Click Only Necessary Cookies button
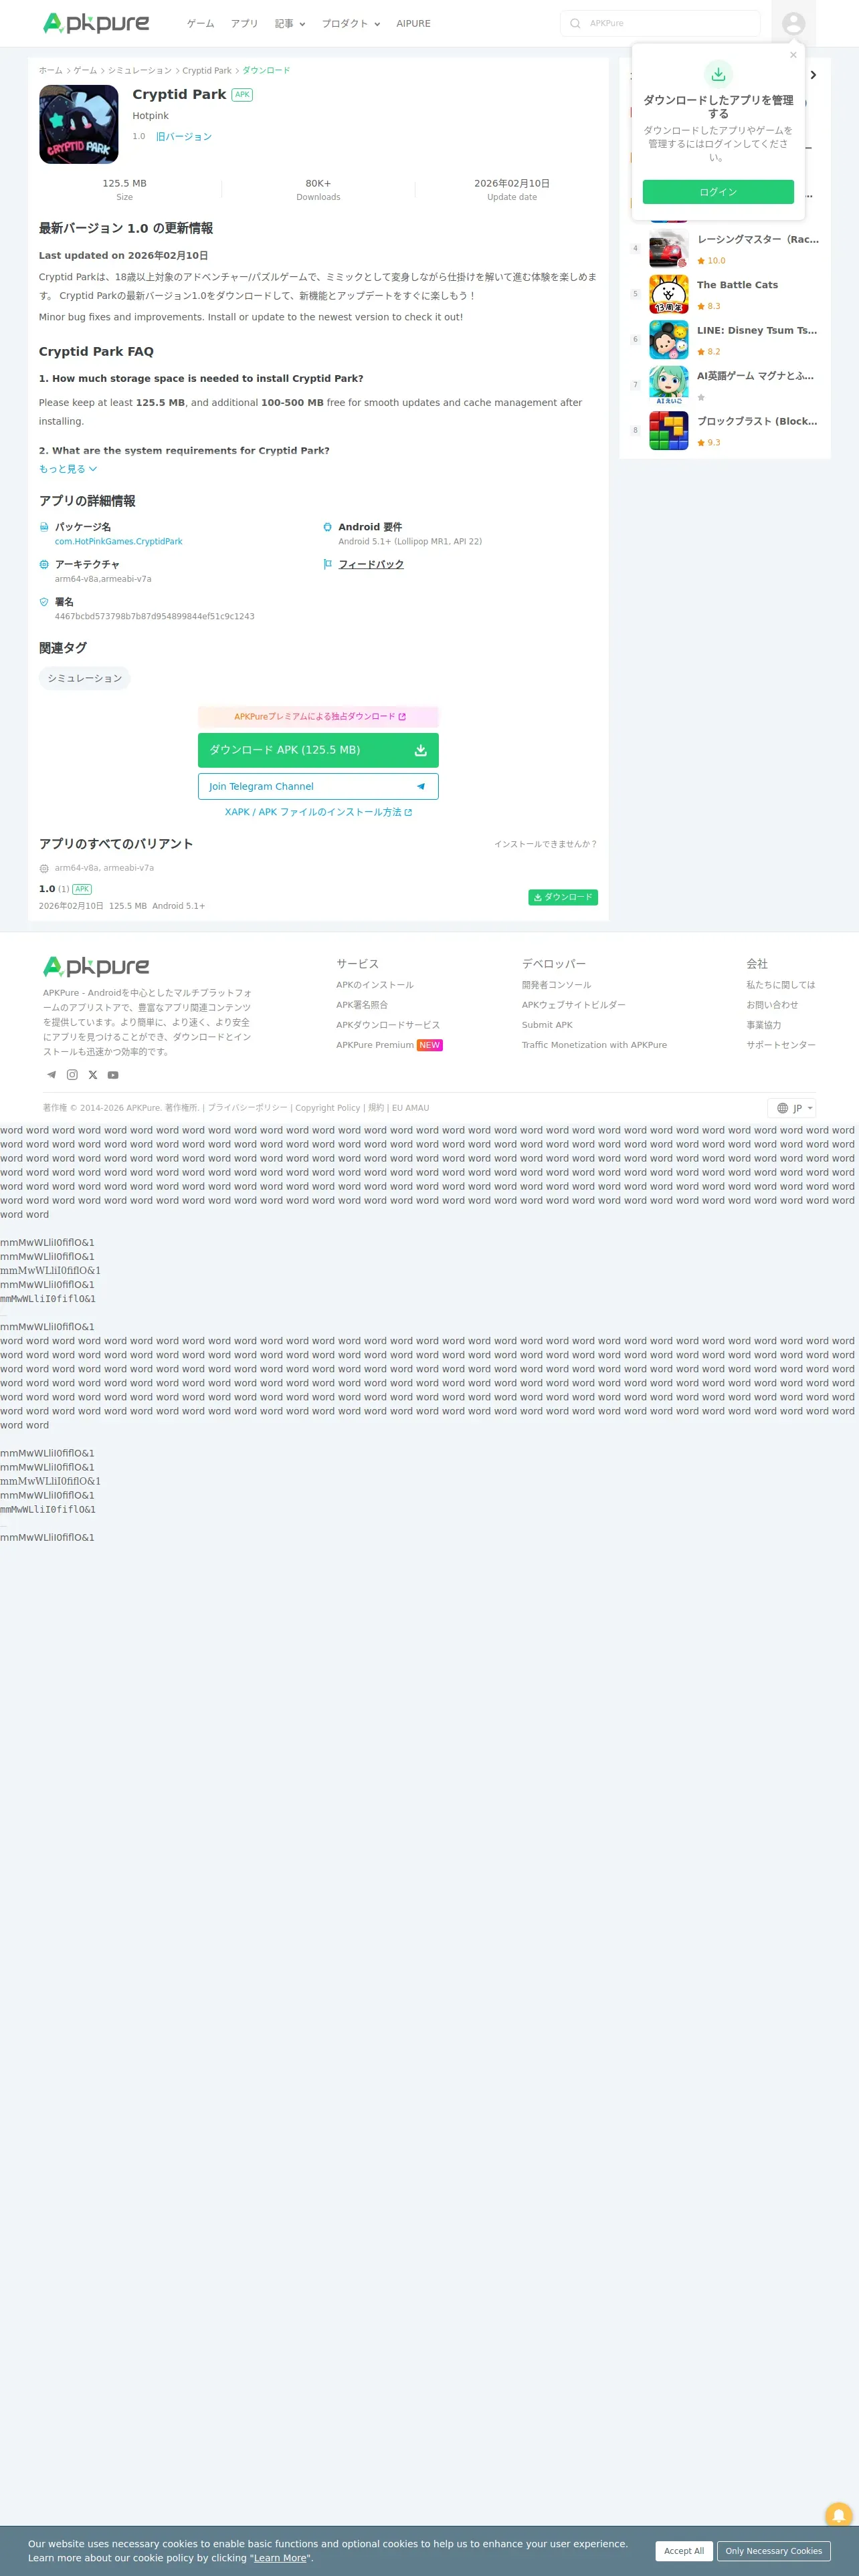 point(774,2551)
